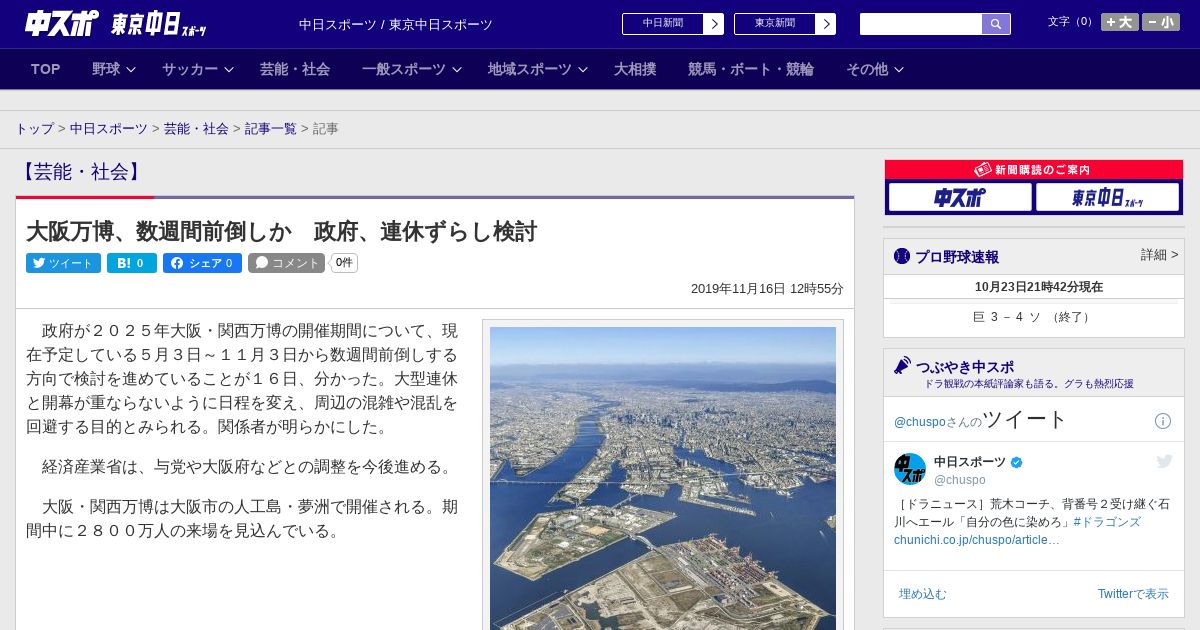1200x630 pixels.
Task: Click the 中日新聞 link button
Action: [x=672, y=24]
